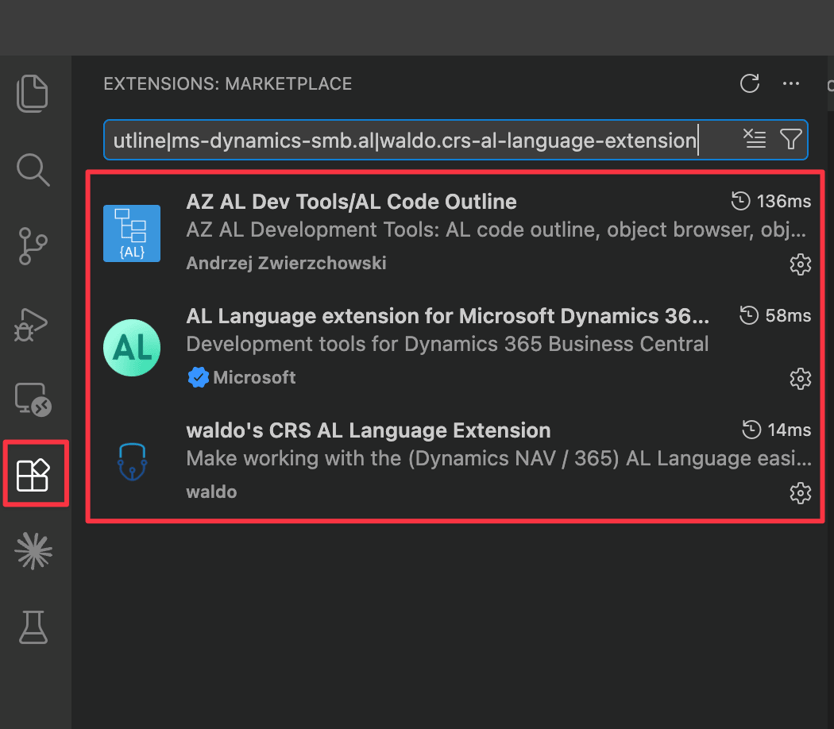Screen dimensions: 834x729
Task: Open the Extensions view icon
Action: tap(33, 474)
